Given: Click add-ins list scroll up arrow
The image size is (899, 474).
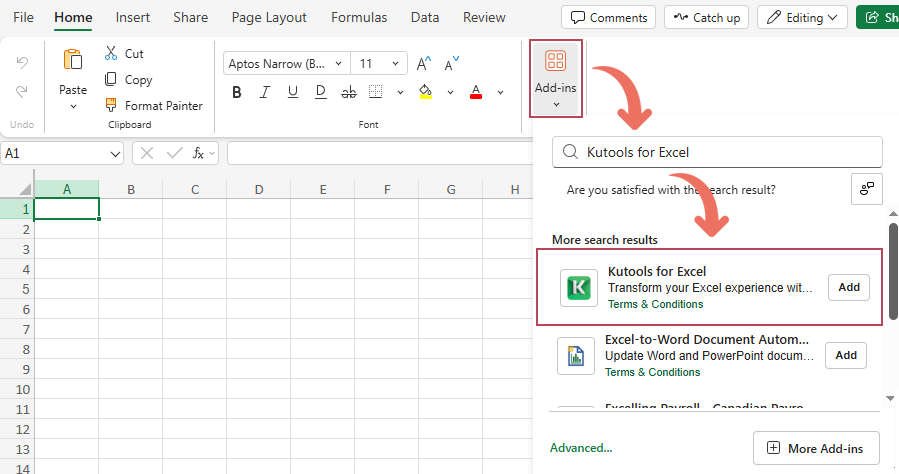Looking at the screenshot, I should [x=893, y=214].
